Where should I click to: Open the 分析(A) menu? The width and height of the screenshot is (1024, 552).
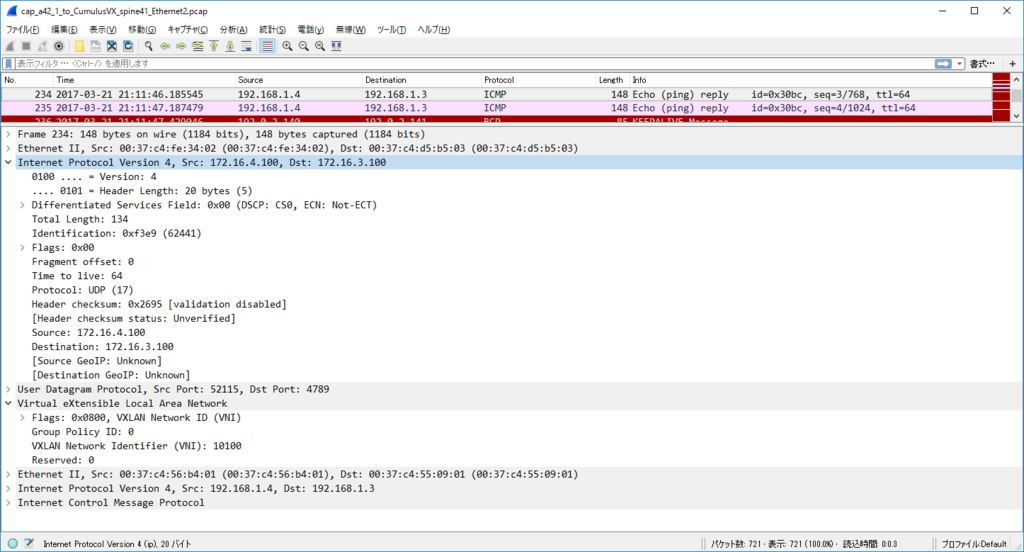tap(233, 29)
